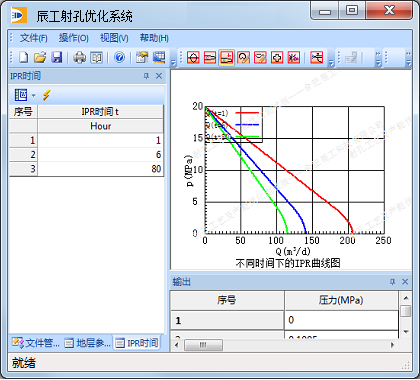Open the 操作(O) menu
This screenshot has width=420, height=380.
[74, 38]
